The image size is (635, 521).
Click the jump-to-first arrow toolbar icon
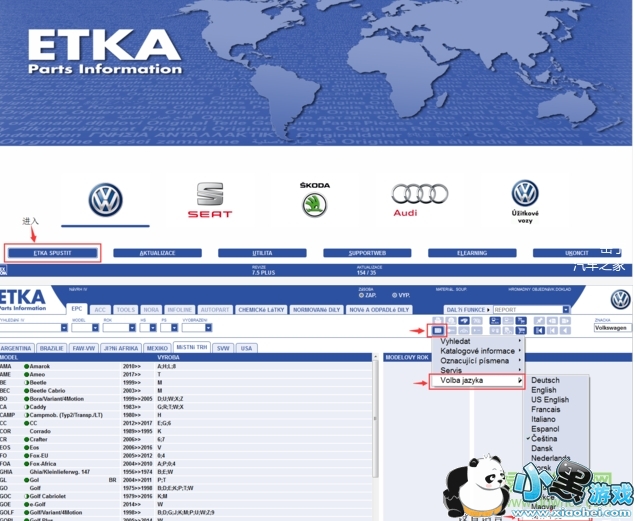click(539, 330)
